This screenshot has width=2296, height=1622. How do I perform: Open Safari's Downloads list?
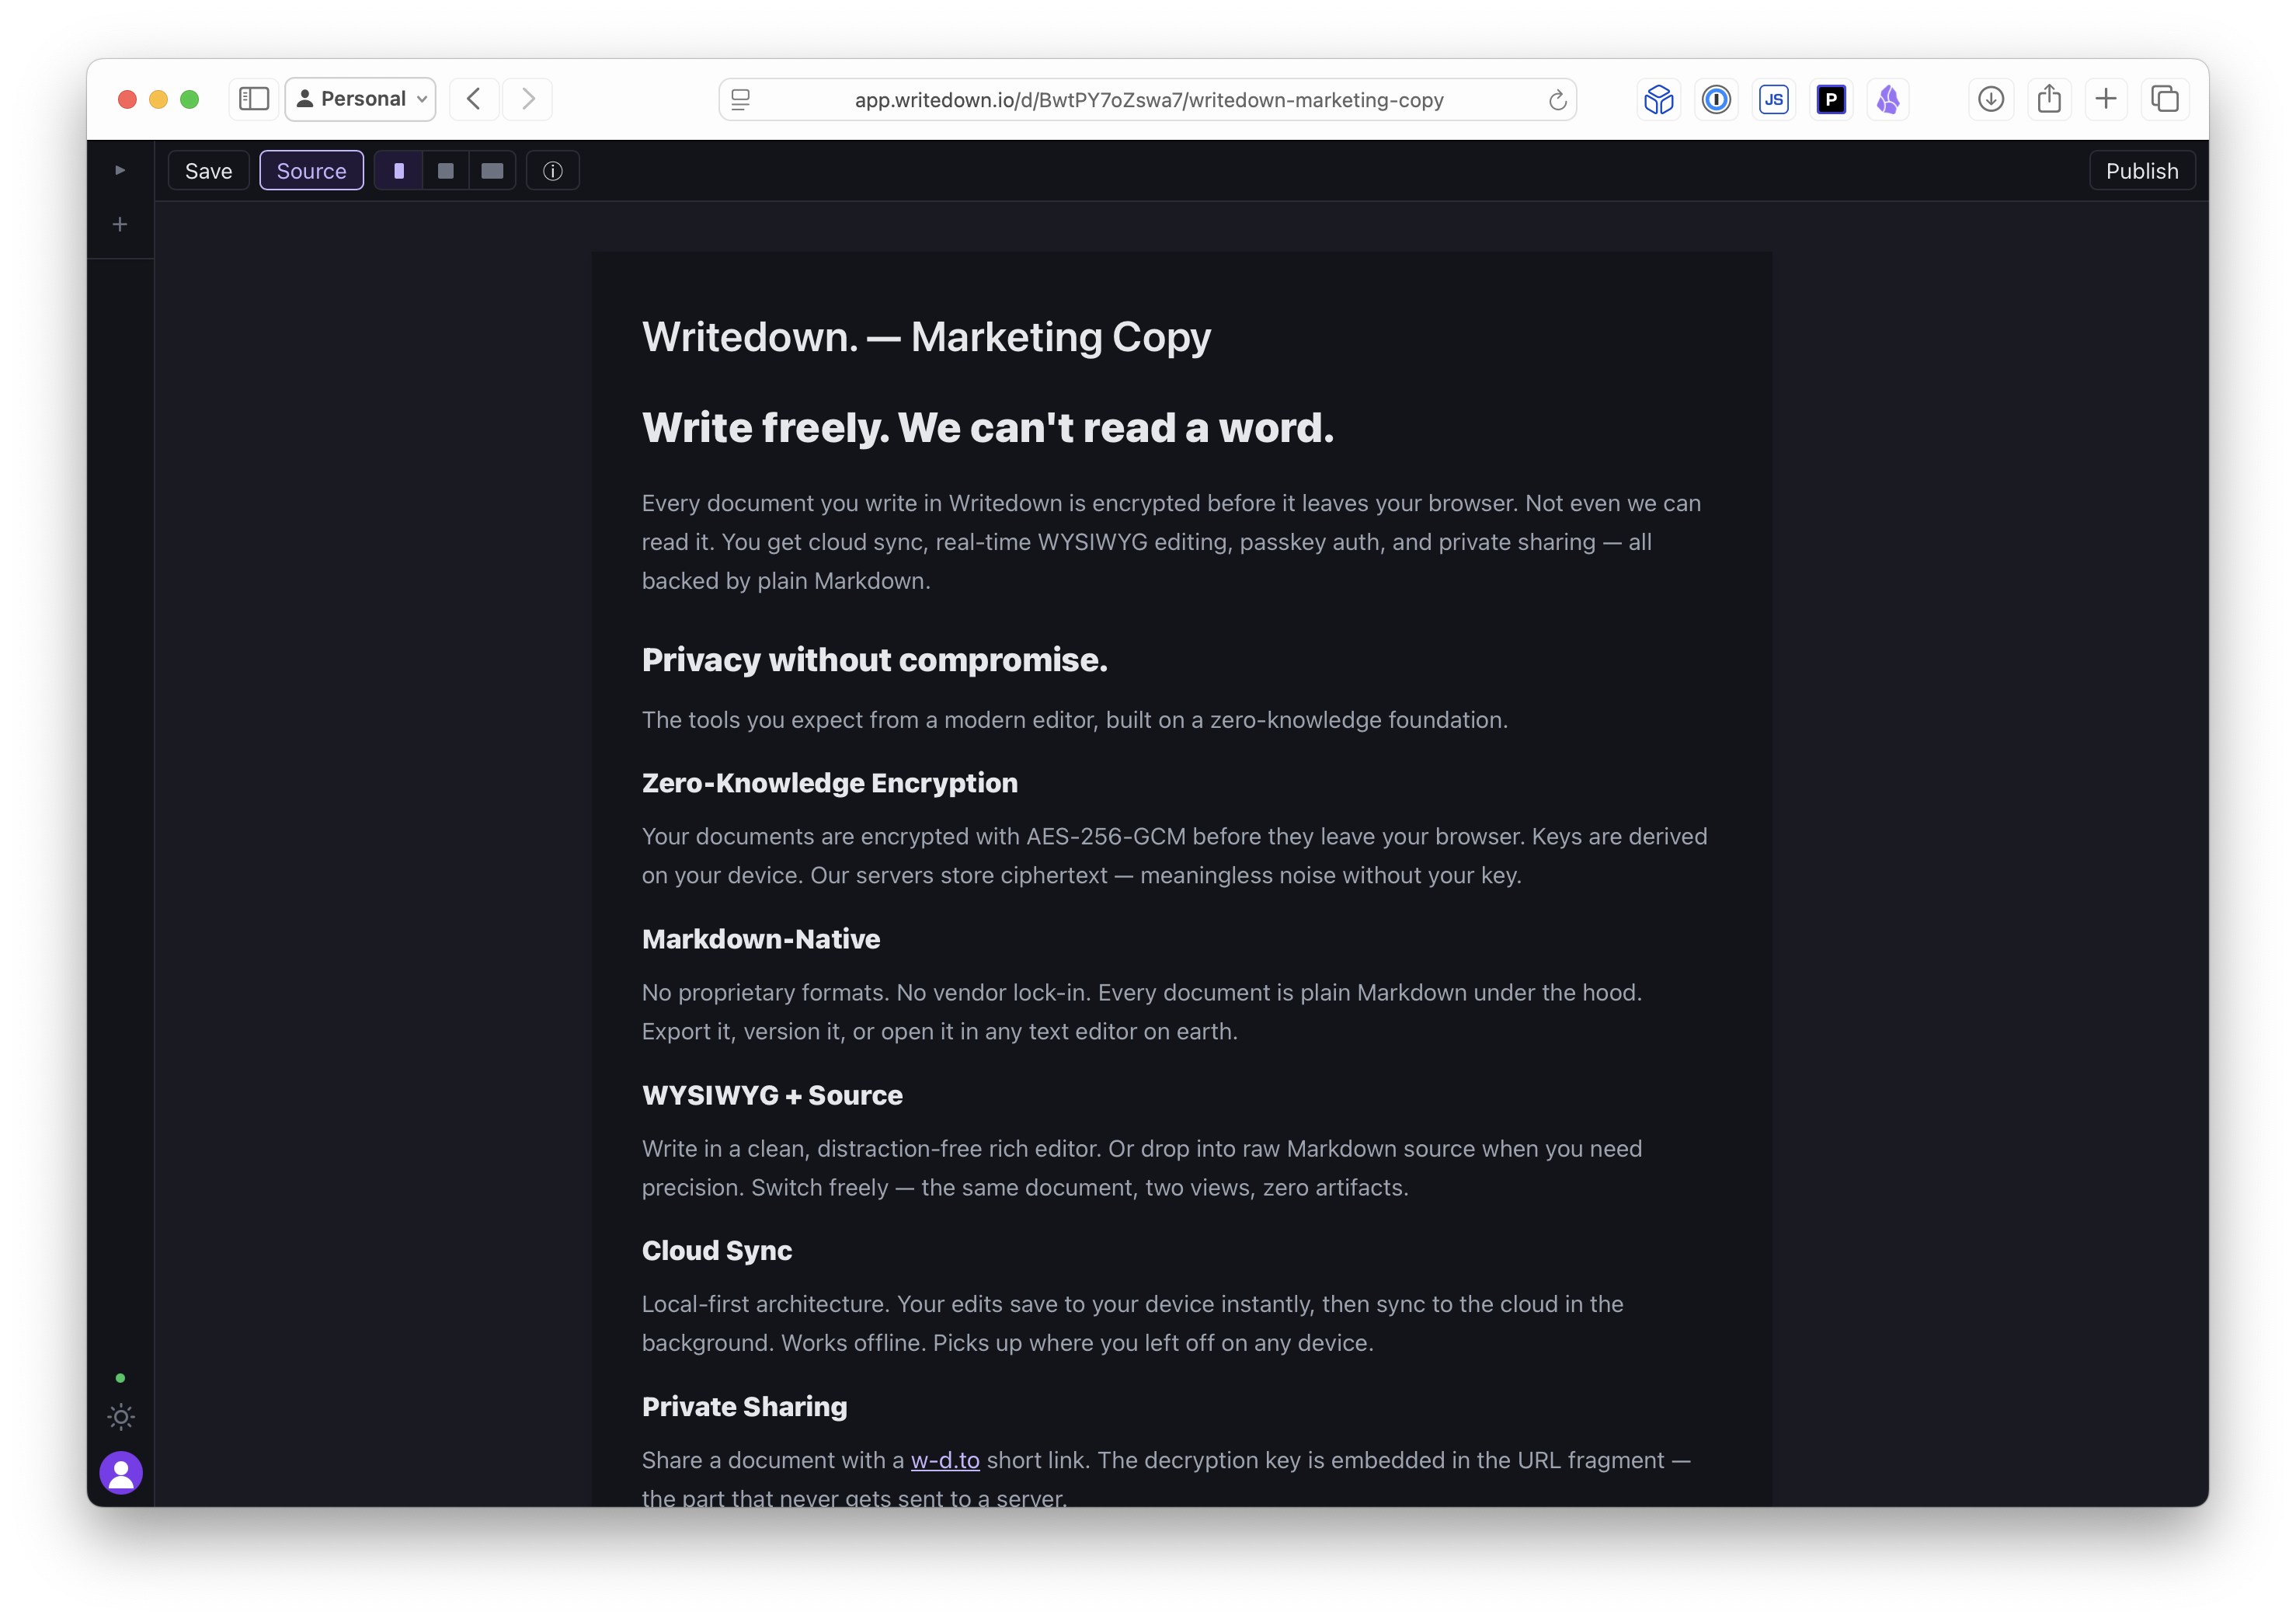[1990, 99]
